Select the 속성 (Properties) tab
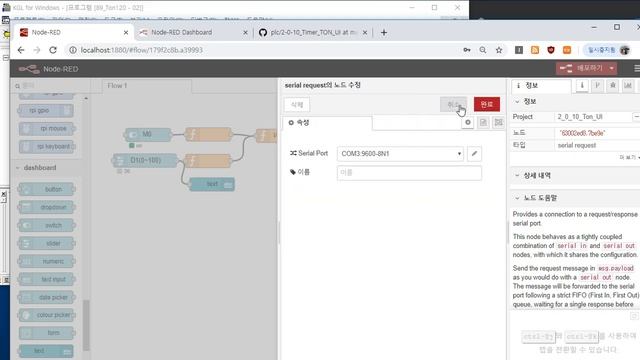The image size is (640, 360). coord(327,123)
